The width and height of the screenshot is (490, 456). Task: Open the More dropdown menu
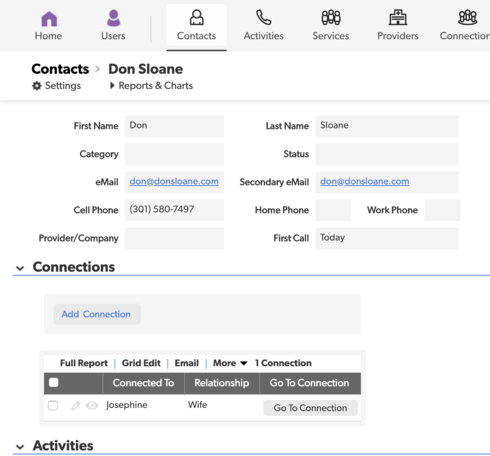click(x=230, y=363)
